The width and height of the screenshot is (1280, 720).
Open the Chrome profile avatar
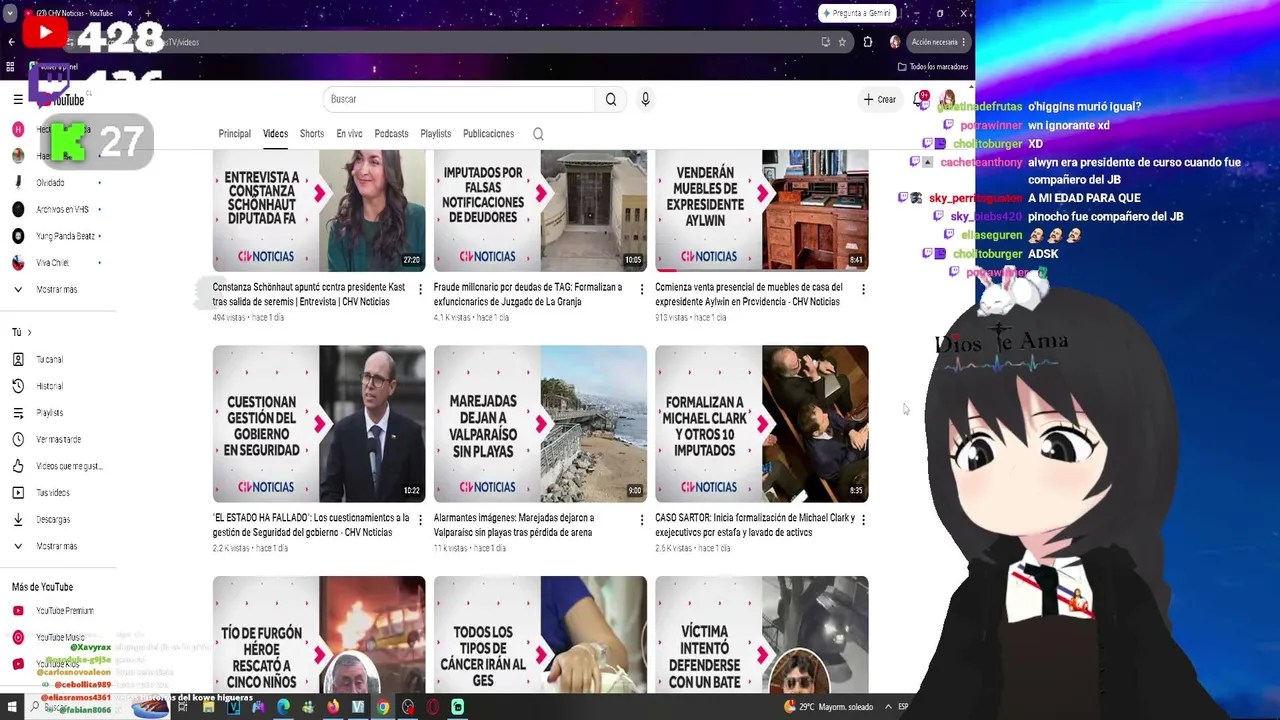pos(894,42)
